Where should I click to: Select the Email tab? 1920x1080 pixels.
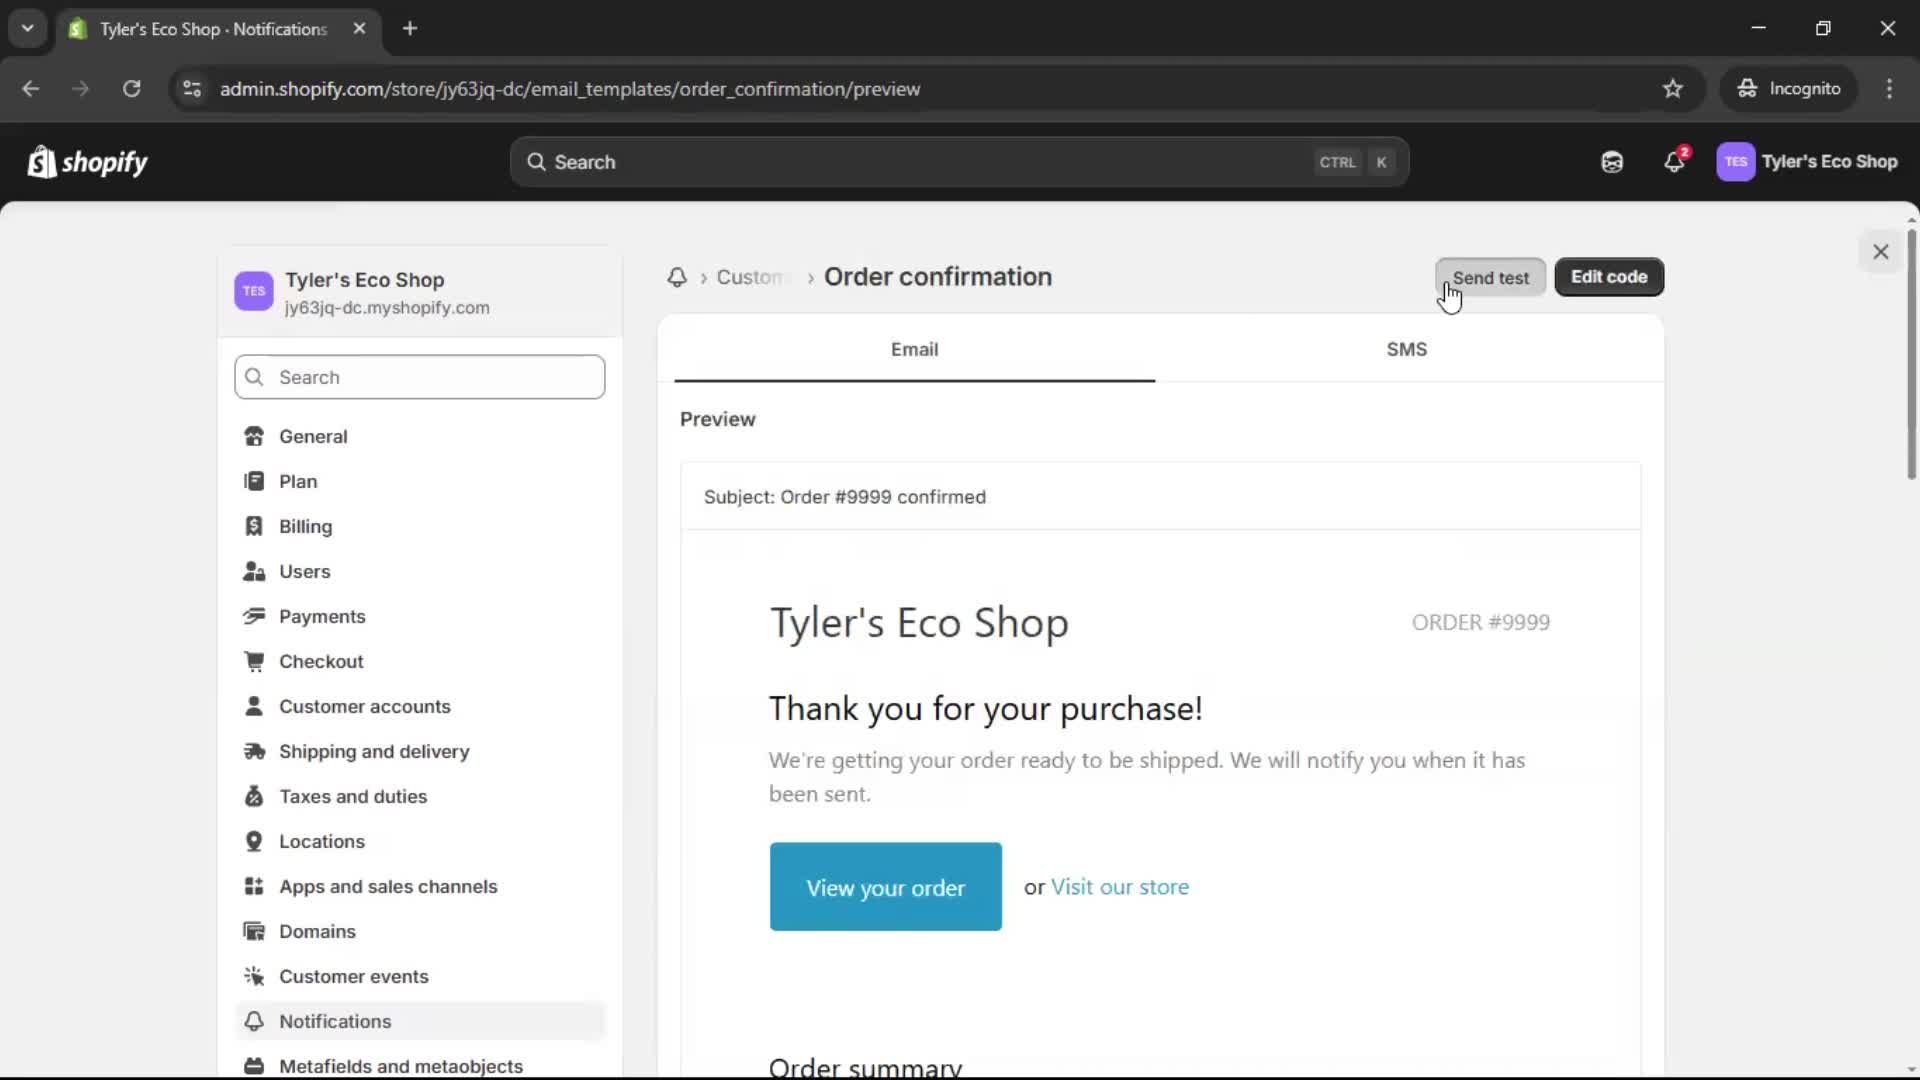pyautogui.click(x=914, y=350)
